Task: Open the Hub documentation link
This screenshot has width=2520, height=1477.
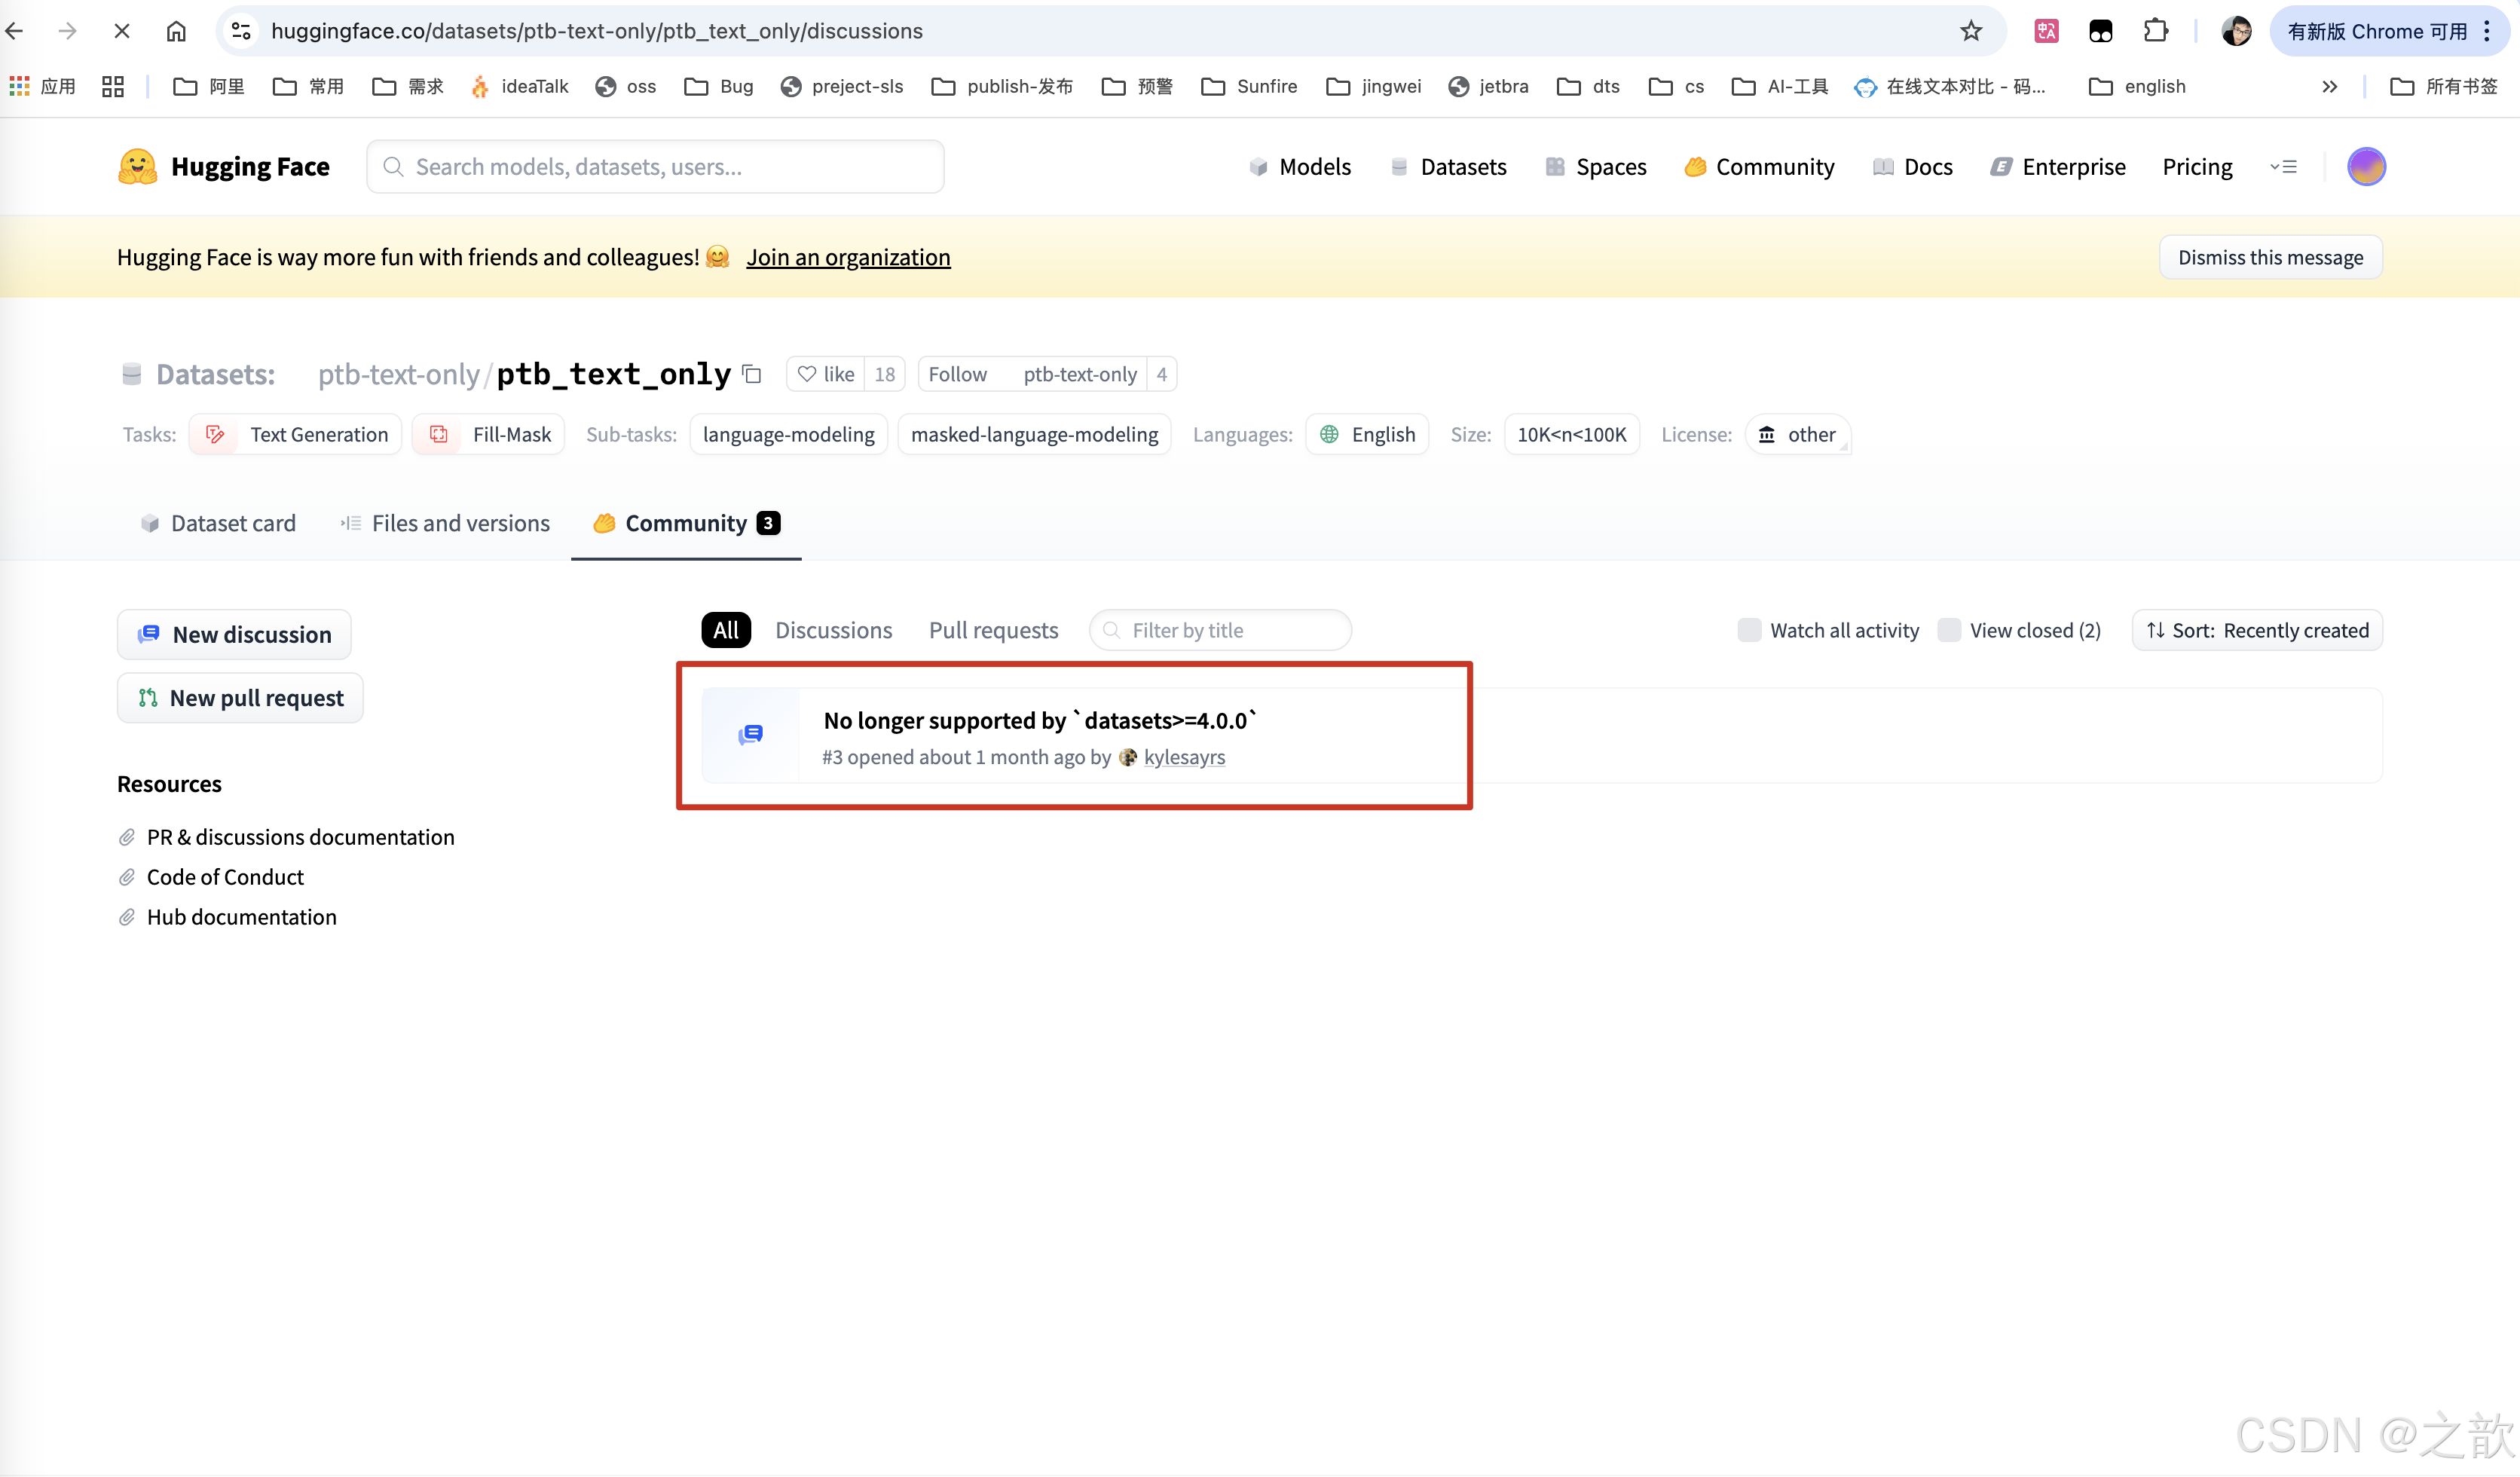Action: [241, 917]
